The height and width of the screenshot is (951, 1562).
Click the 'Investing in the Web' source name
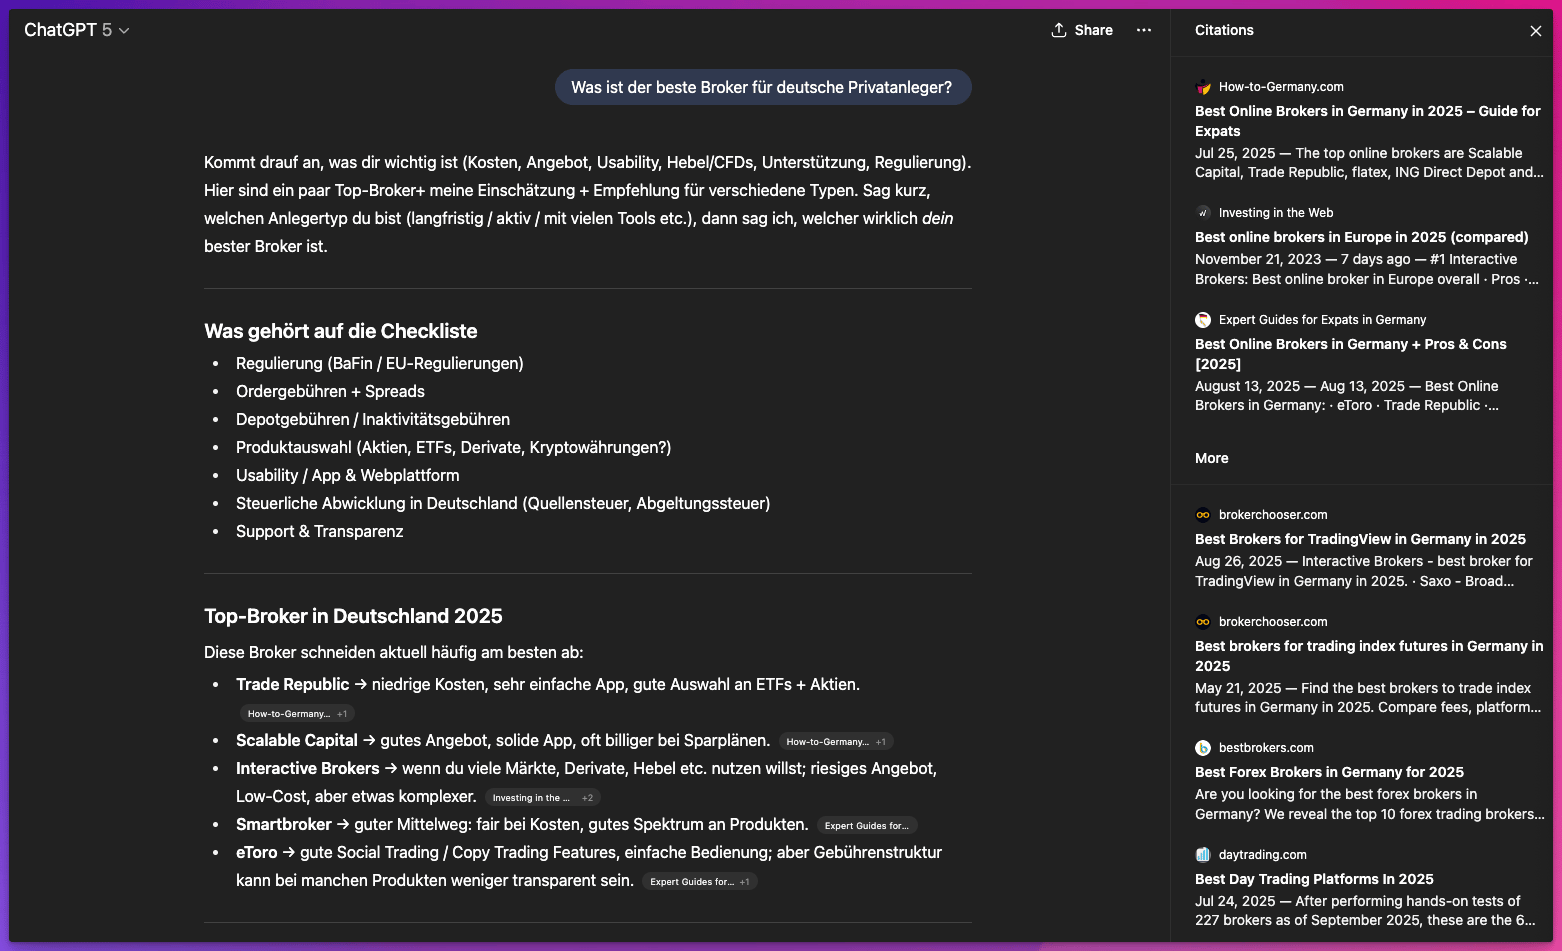[1276, 213]
